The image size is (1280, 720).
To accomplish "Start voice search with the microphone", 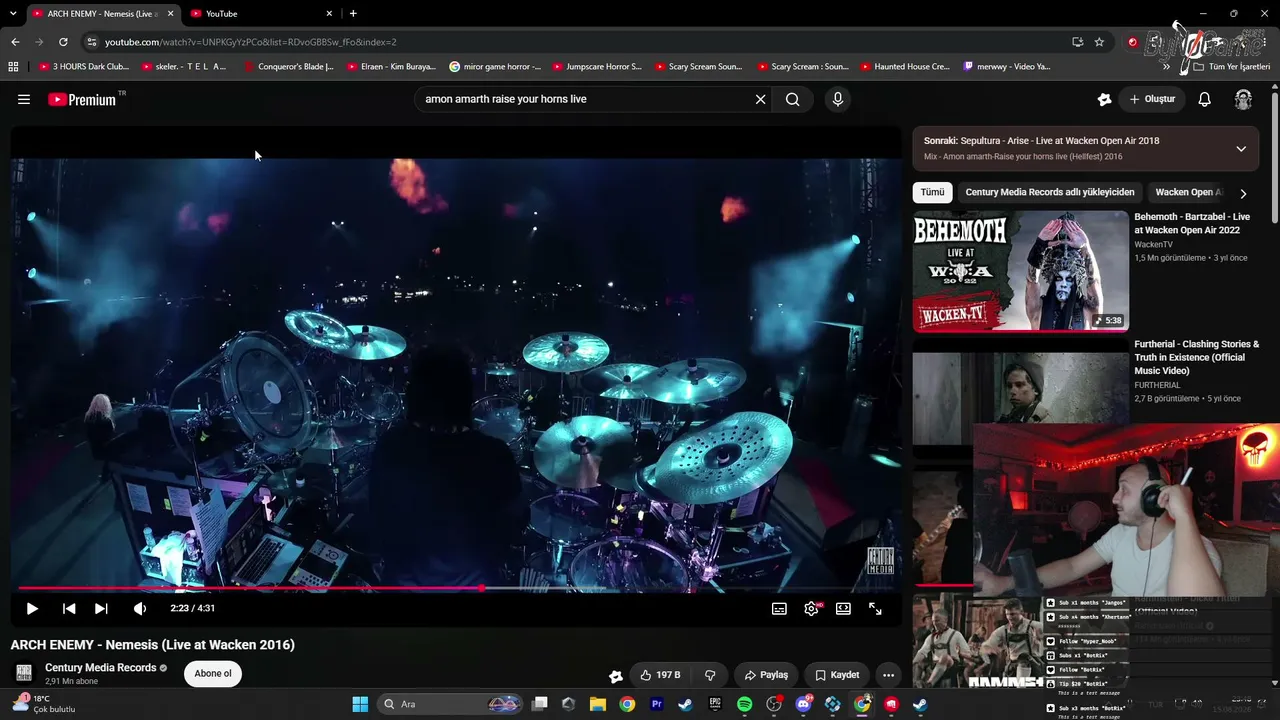I will tap(838, 99).
